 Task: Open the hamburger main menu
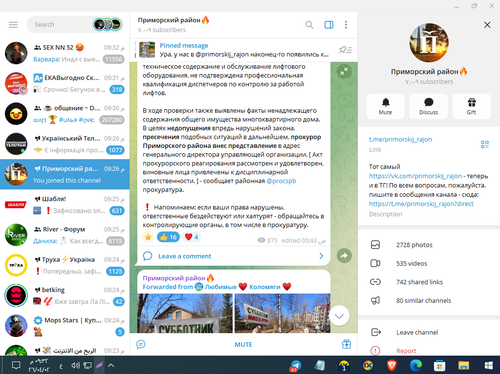[x=13, y=25]
